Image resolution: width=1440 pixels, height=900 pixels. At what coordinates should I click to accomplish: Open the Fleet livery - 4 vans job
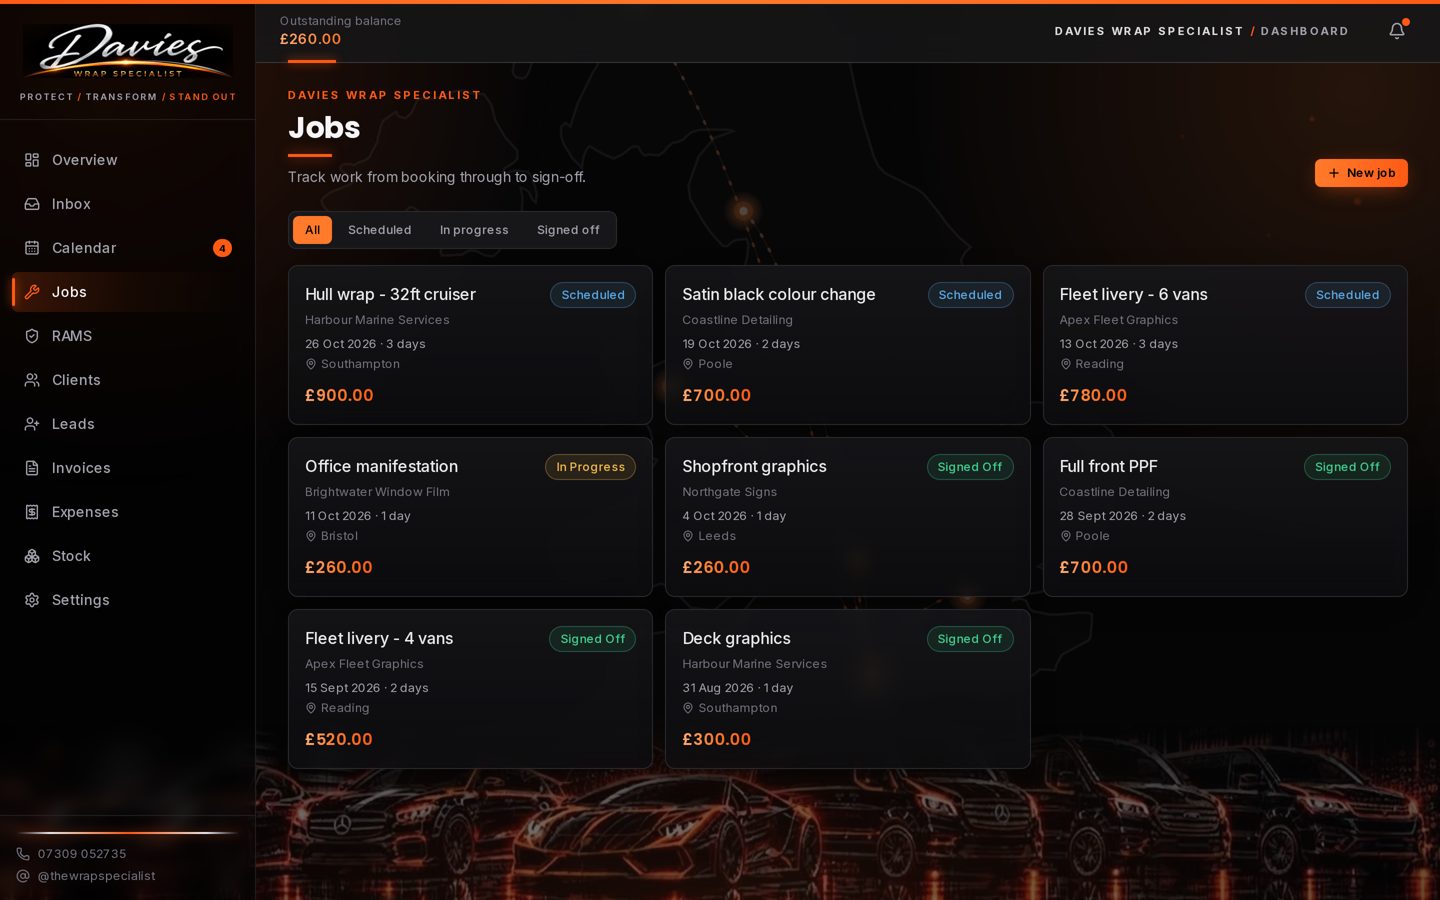coord(470,689)
